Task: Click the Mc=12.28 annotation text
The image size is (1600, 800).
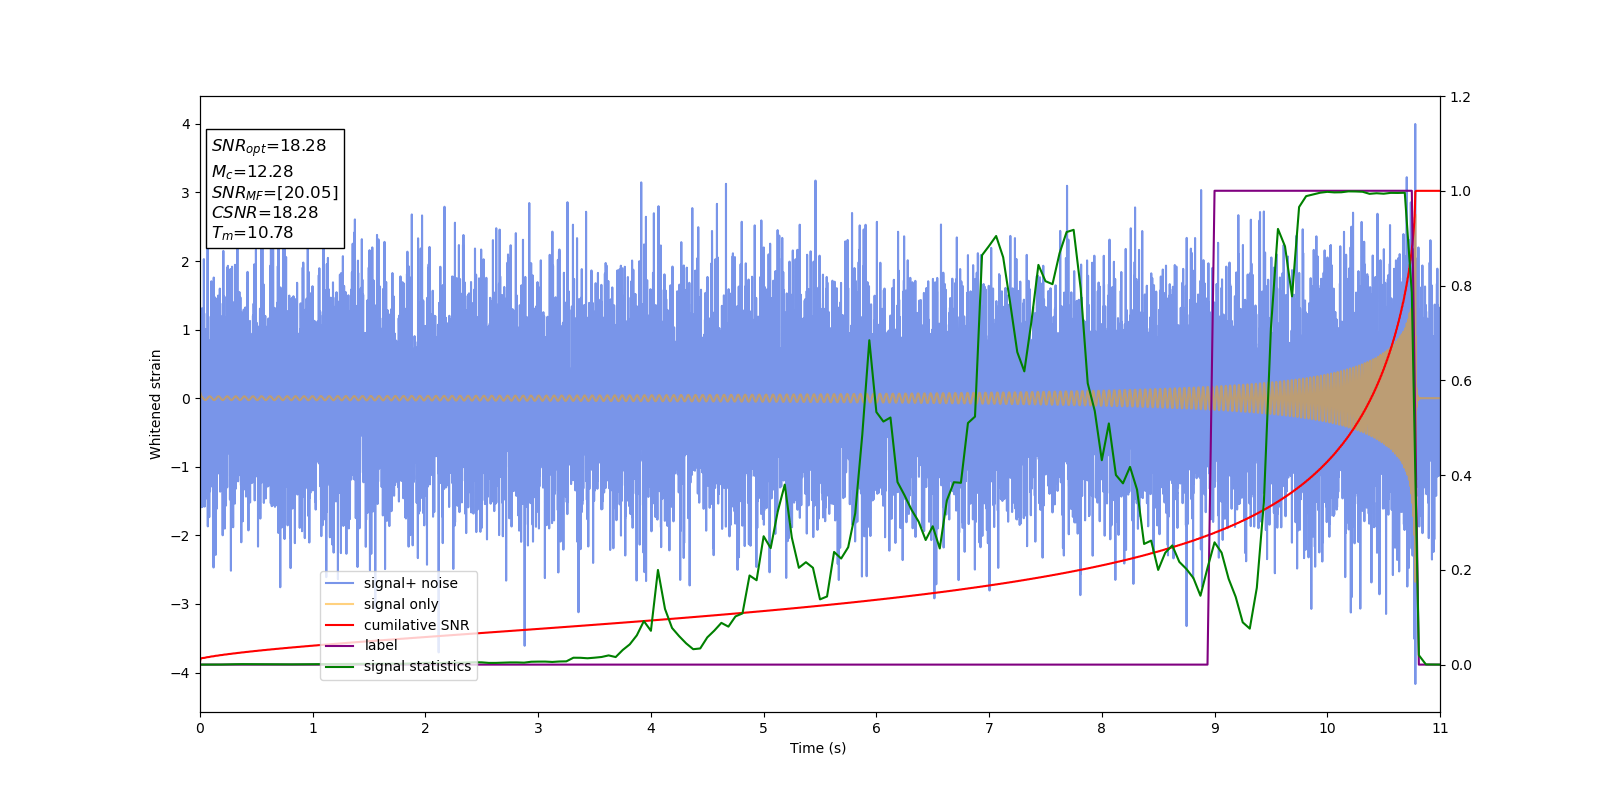Action: [252, 171]
